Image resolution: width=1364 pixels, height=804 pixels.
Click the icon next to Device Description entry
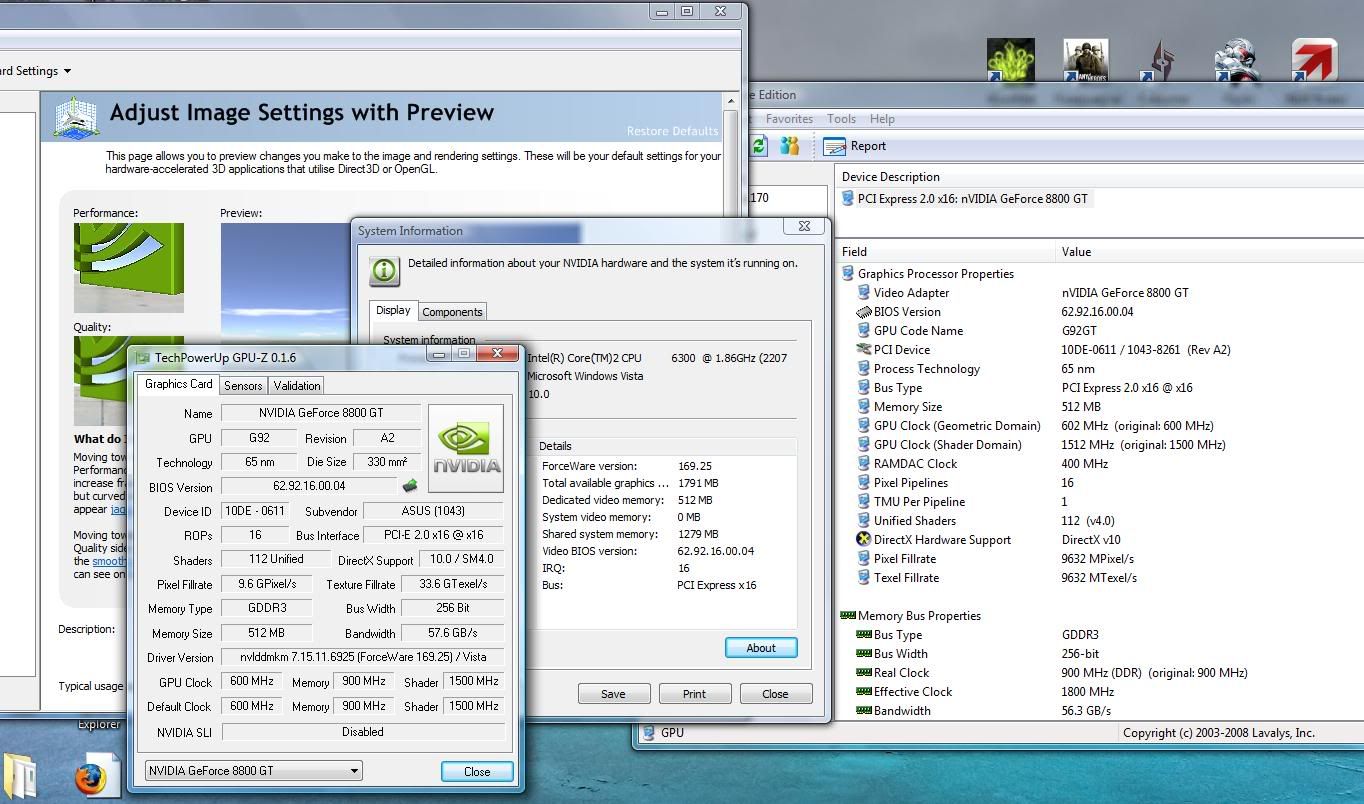pos(848,199)
